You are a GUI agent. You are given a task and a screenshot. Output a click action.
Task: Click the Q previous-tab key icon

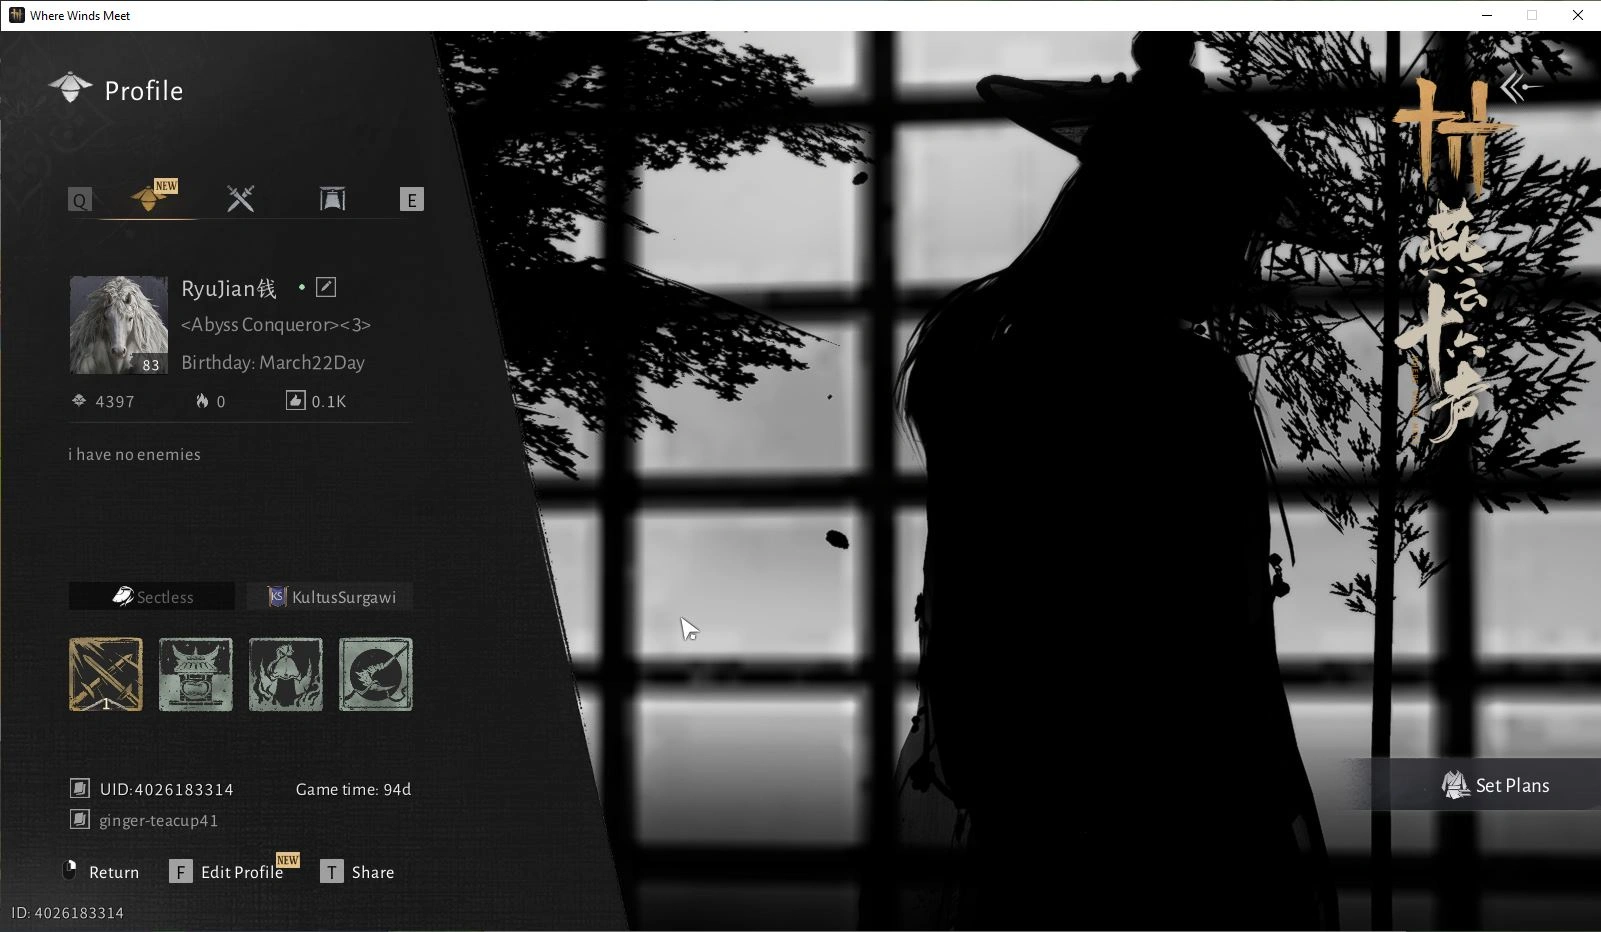80,200
